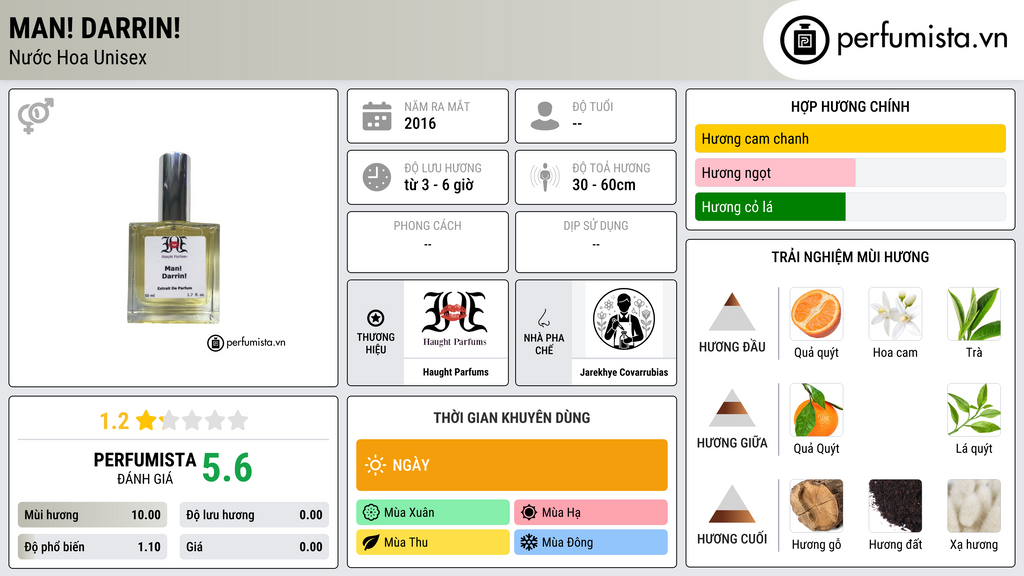
Task: Click the calendar icon beside Năm ra mắt
Action: [377, 116]
